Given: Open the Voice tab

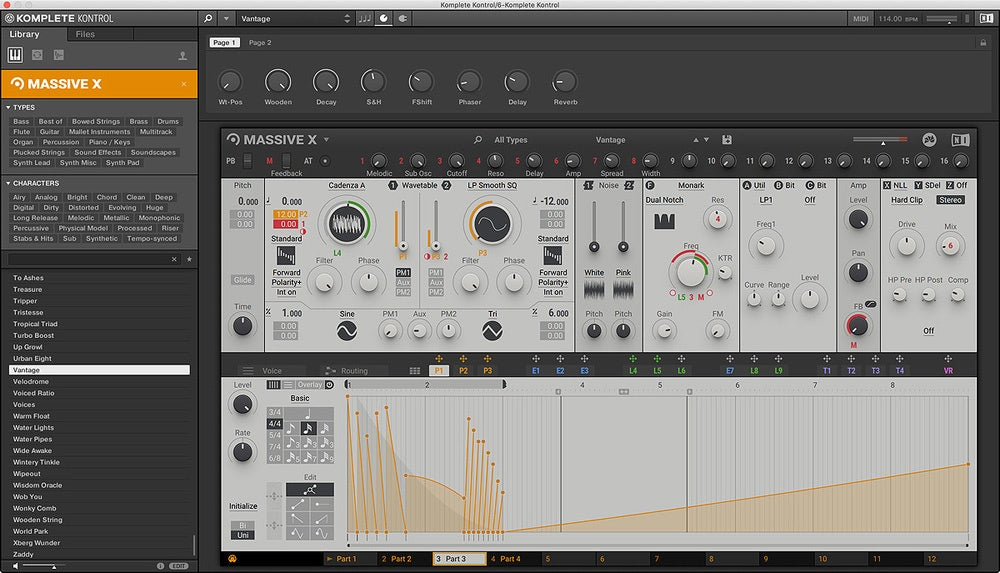Looking at the screenshot, I should click(272, 371).
